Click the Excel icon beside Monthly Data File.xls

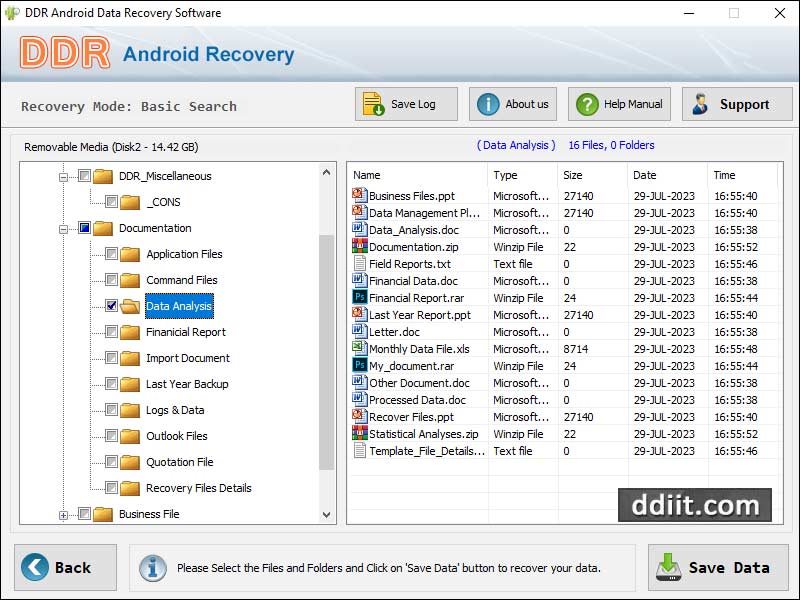360,349
